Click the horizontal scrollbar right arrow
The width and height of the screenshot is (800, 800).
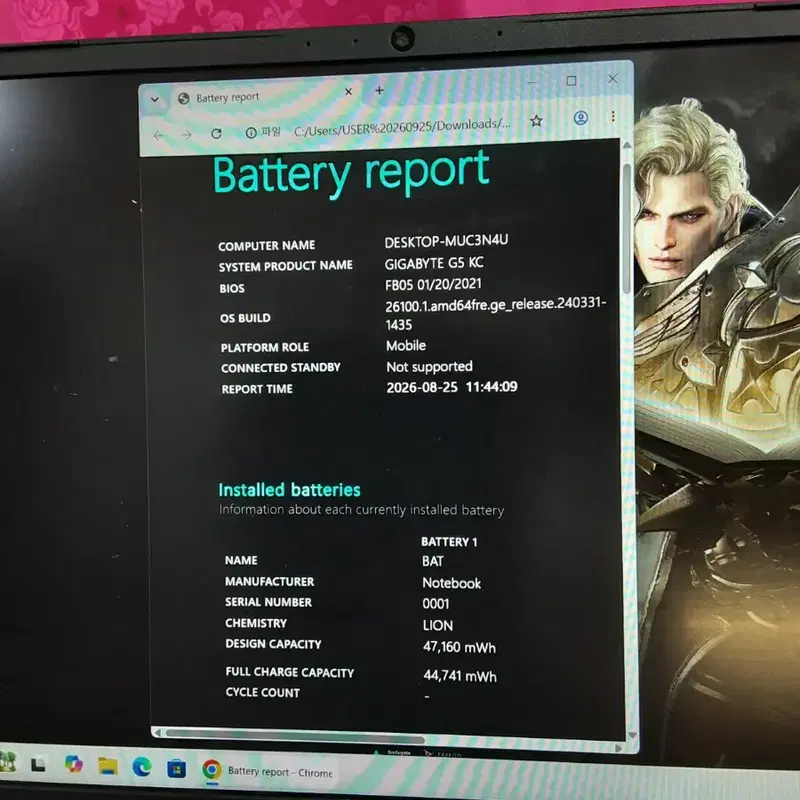pos(618,748)
